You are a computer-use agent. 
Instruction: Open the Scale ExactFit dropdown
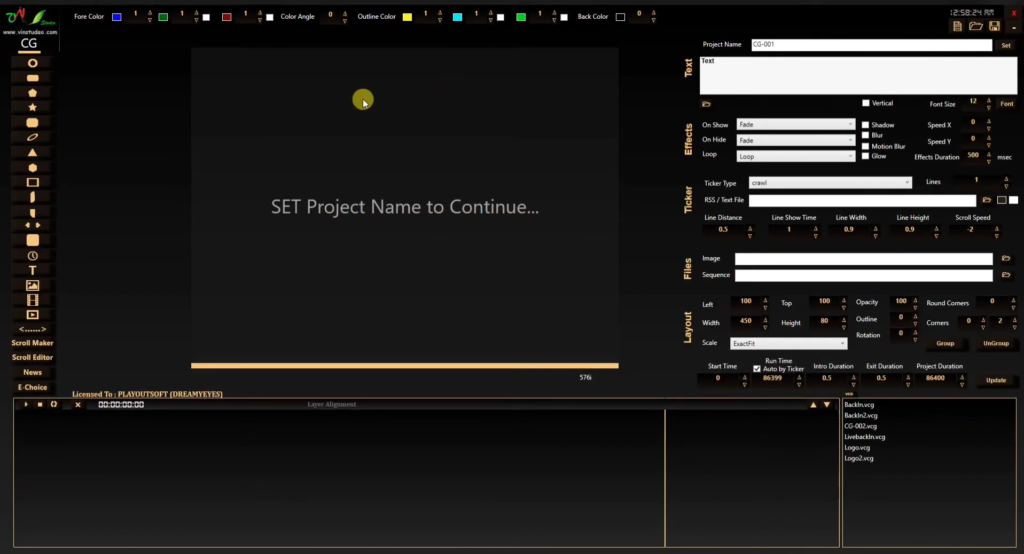coord(788,344)
